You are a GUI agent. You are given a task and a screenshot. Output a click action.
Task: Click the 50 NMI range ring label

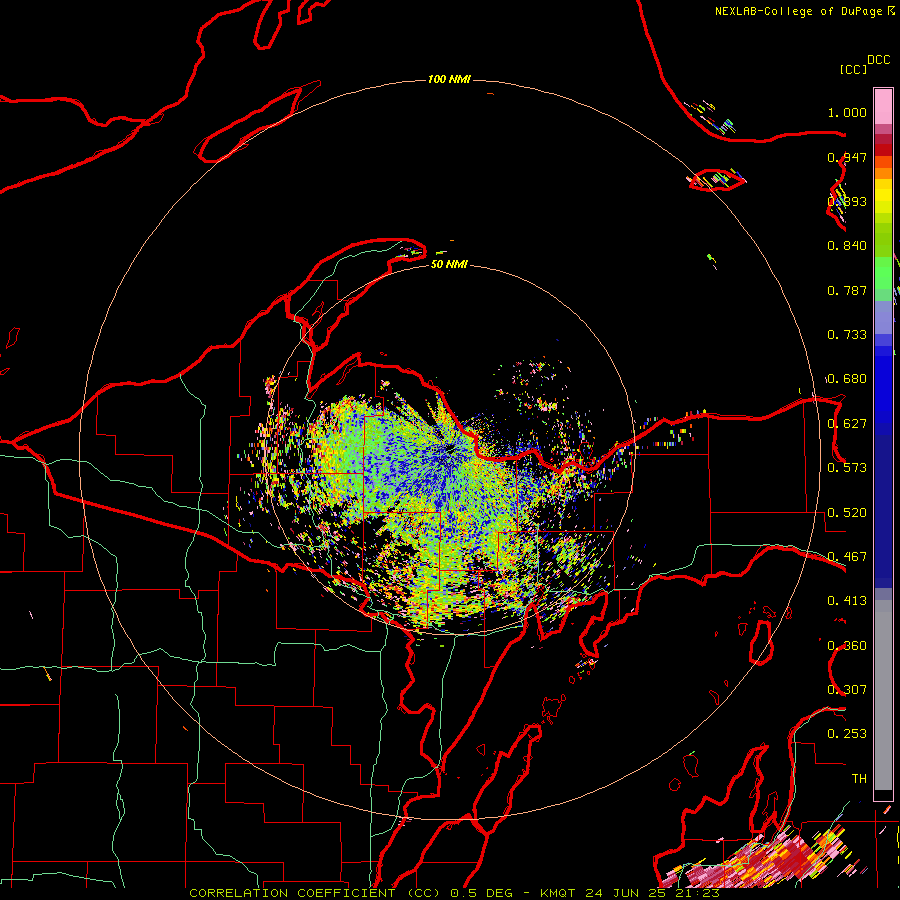(x=449, y=264)
